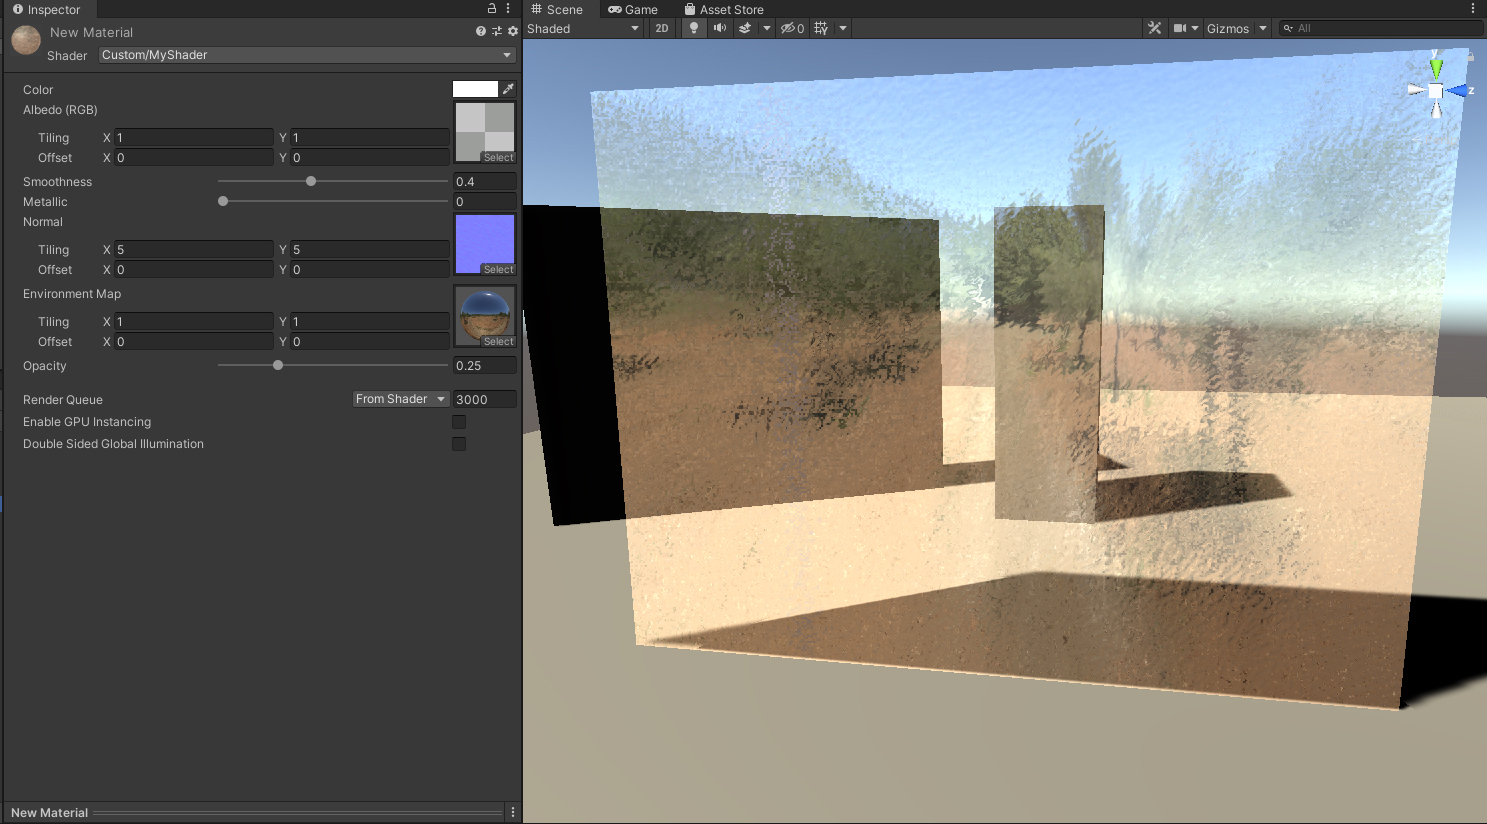Click the Smoothness slider handle
The width and height of the screenshot is (1487, 824).
311,181
